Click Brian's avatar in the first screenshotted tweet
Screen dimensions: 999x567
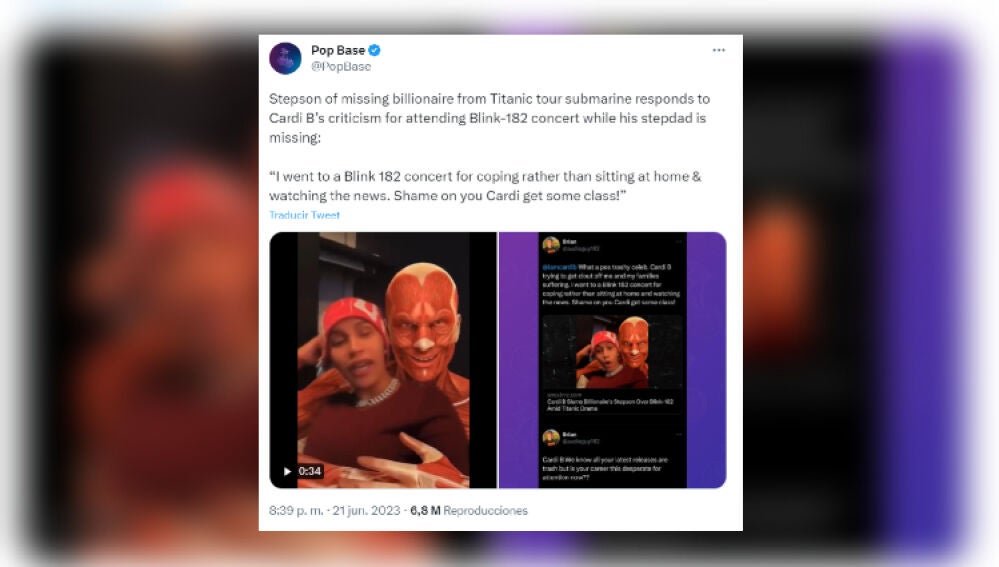(550, 245)
